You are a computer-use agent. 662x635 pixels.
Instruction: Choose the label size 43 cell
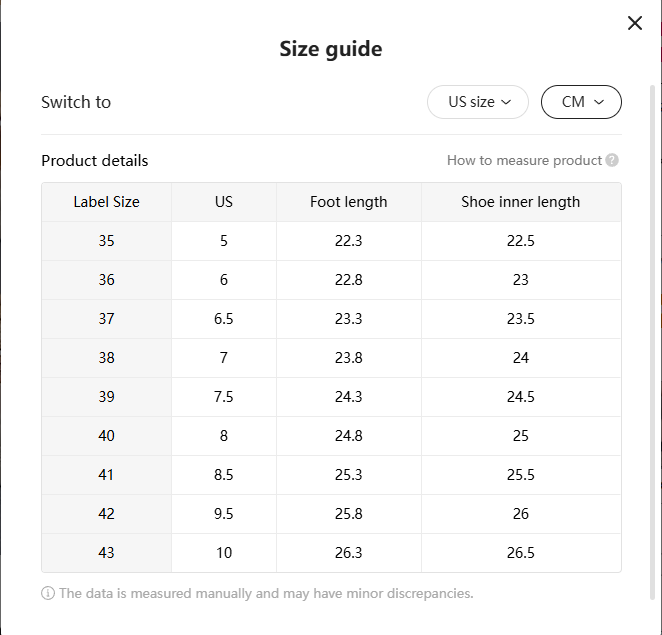(x=107, y=553)
